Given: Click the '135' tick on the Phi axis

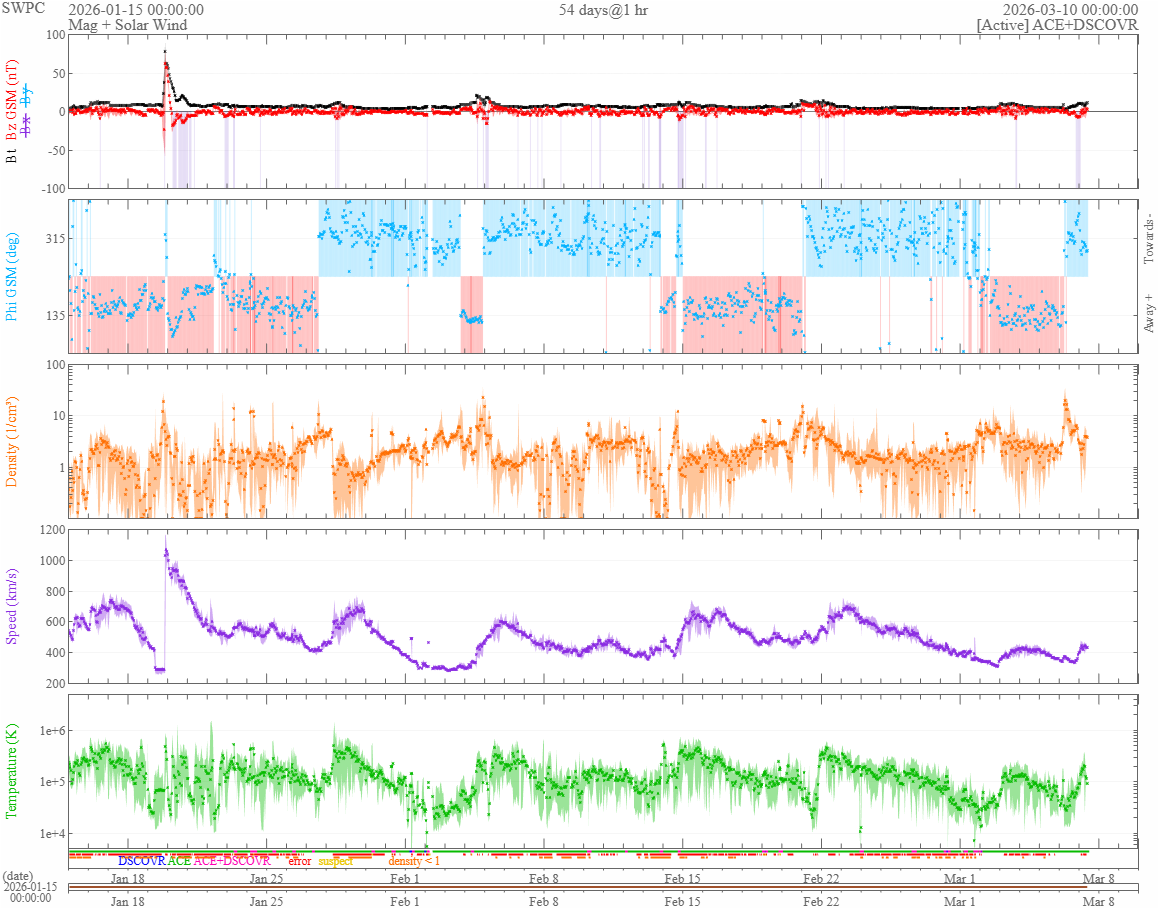Looking at the screenshot, I should tap(55, 315).
